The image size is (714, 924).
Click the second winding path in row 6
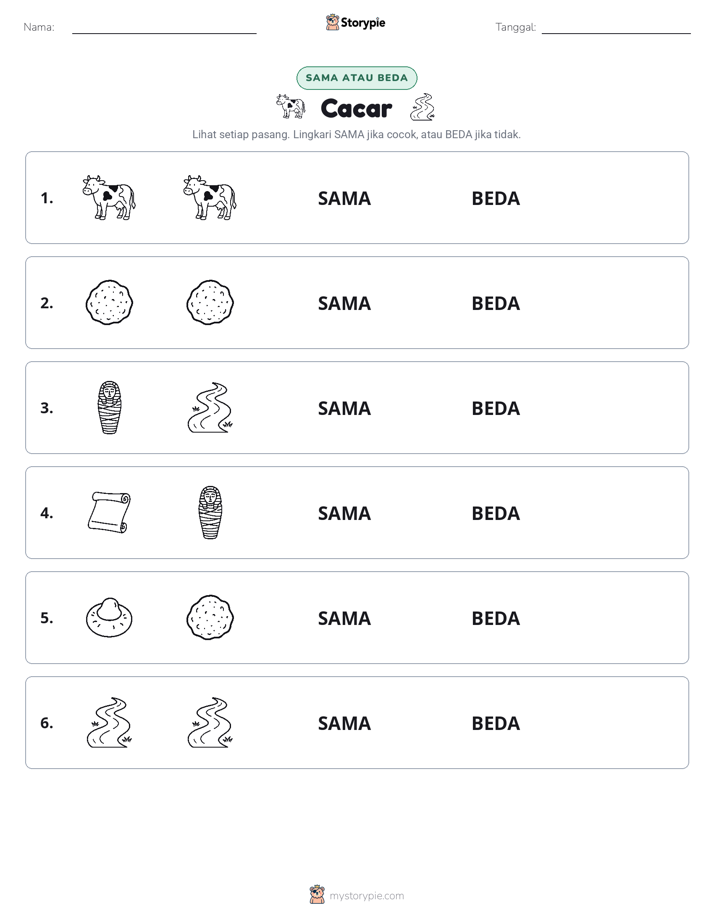[210, 722]
